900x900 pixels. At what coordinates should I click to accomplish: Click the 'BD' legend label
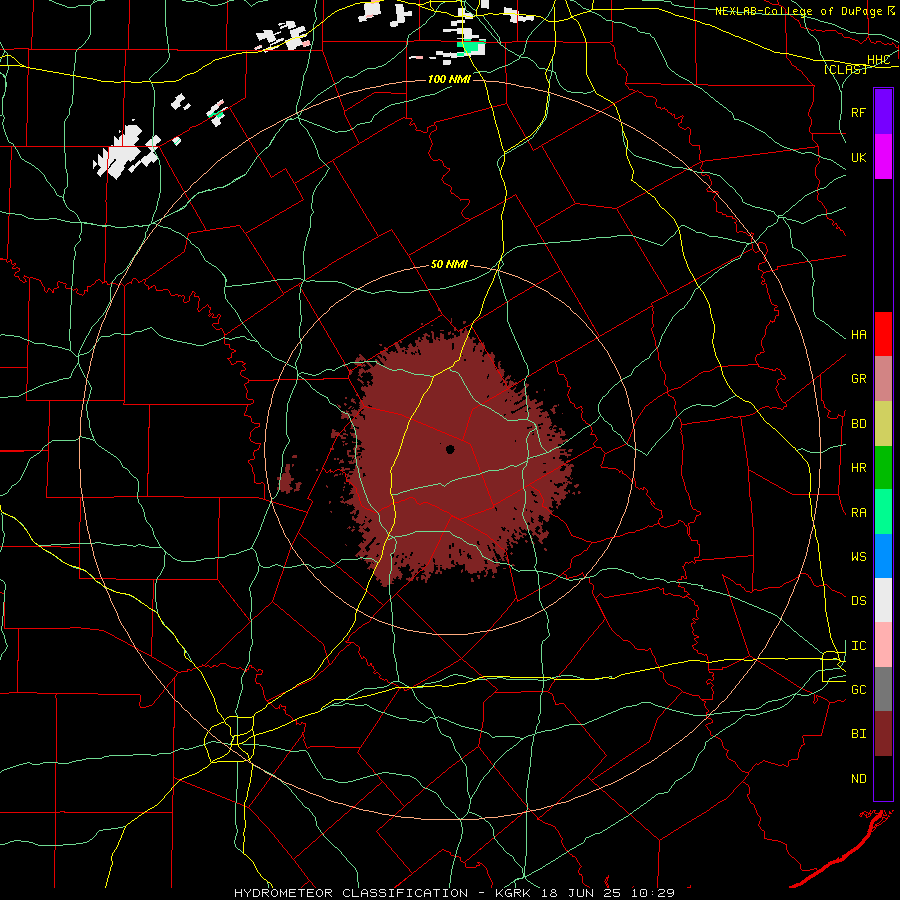(x=858, y=424)
